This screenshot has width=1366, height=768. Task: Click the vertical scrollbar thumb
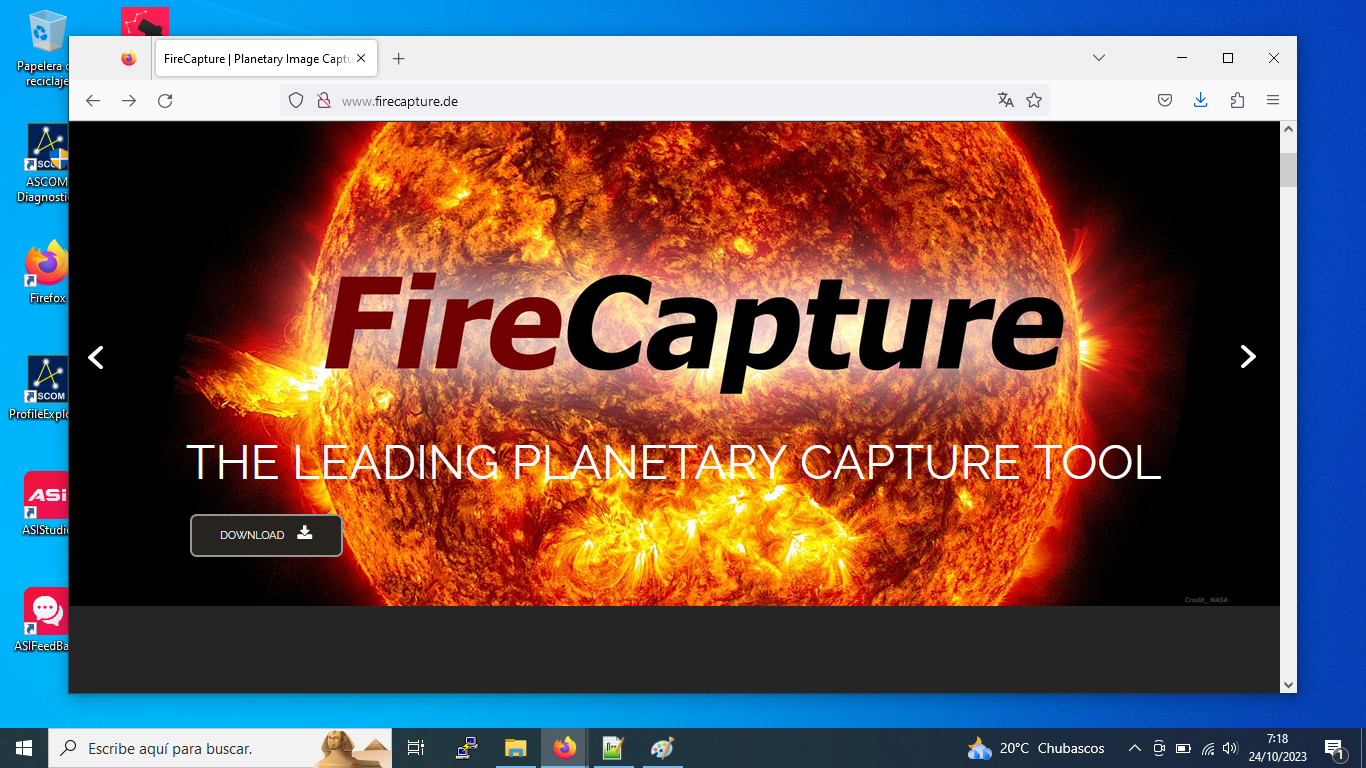(1288, 170)
